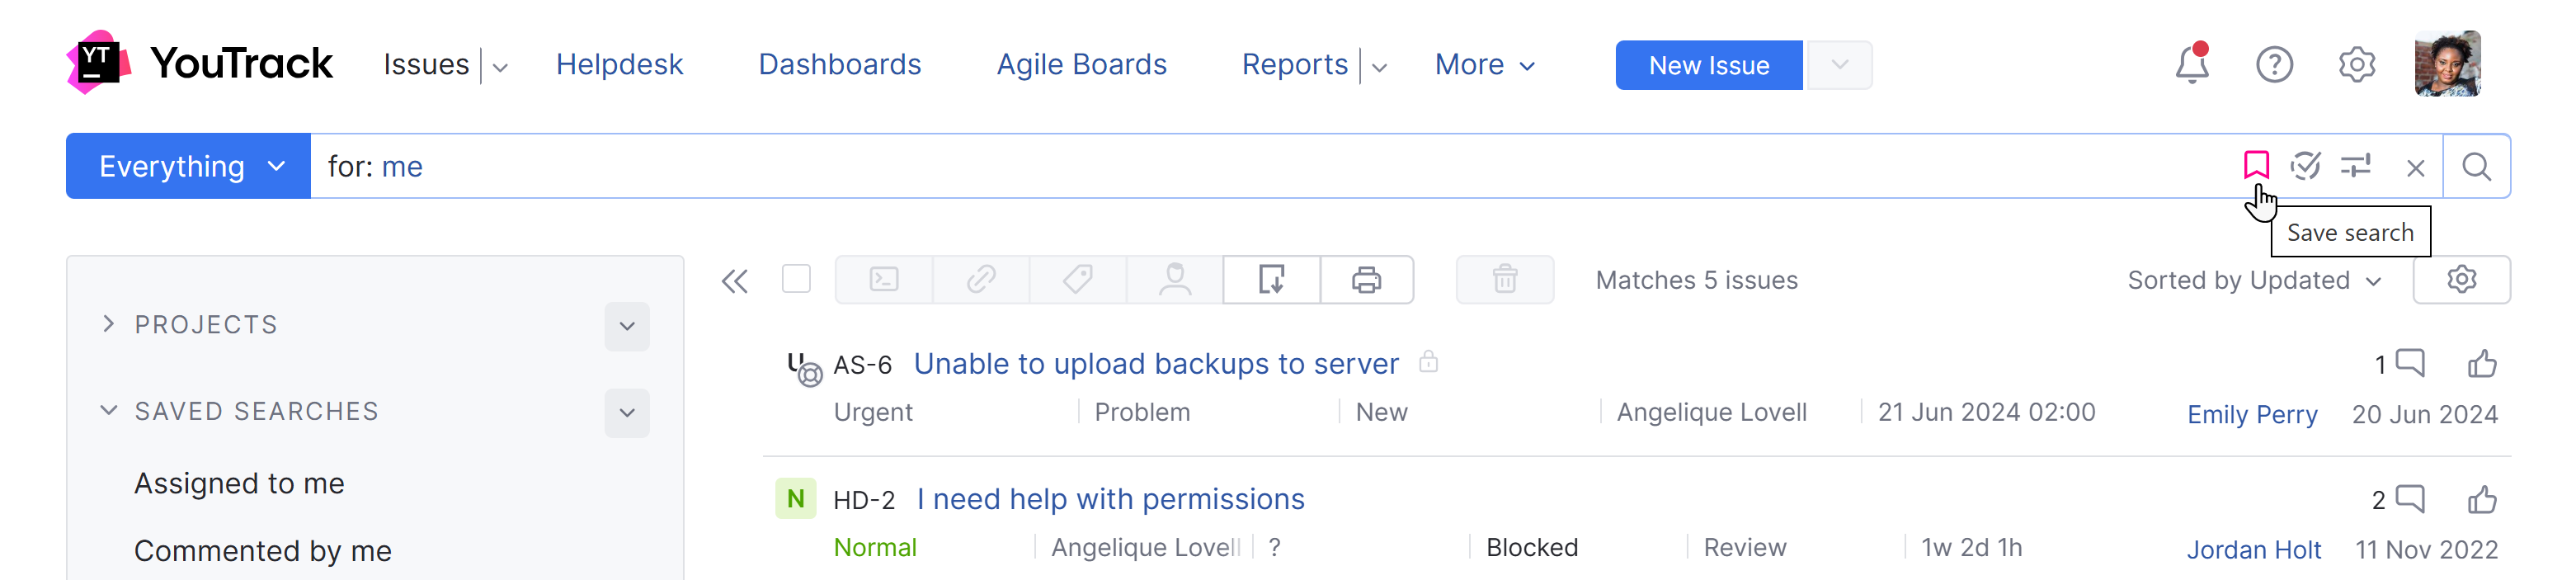Collapse the sidebar with double chevron
The height and width of the screenshot is (580, 2576).
click(x=735, y=281)
